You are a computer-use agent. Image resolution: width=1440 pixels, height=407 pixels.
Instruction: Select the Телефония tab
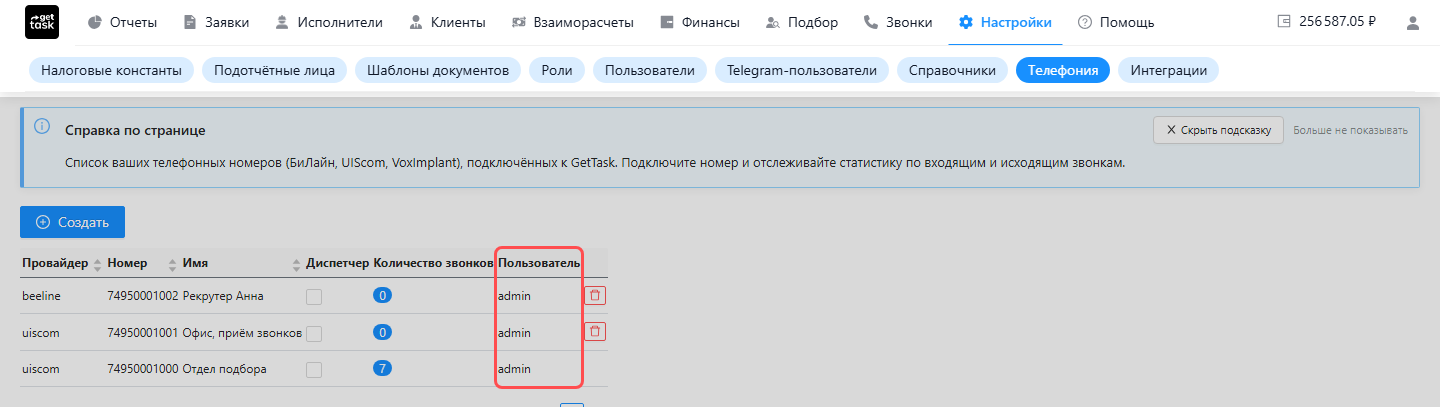click(1062, 70)
